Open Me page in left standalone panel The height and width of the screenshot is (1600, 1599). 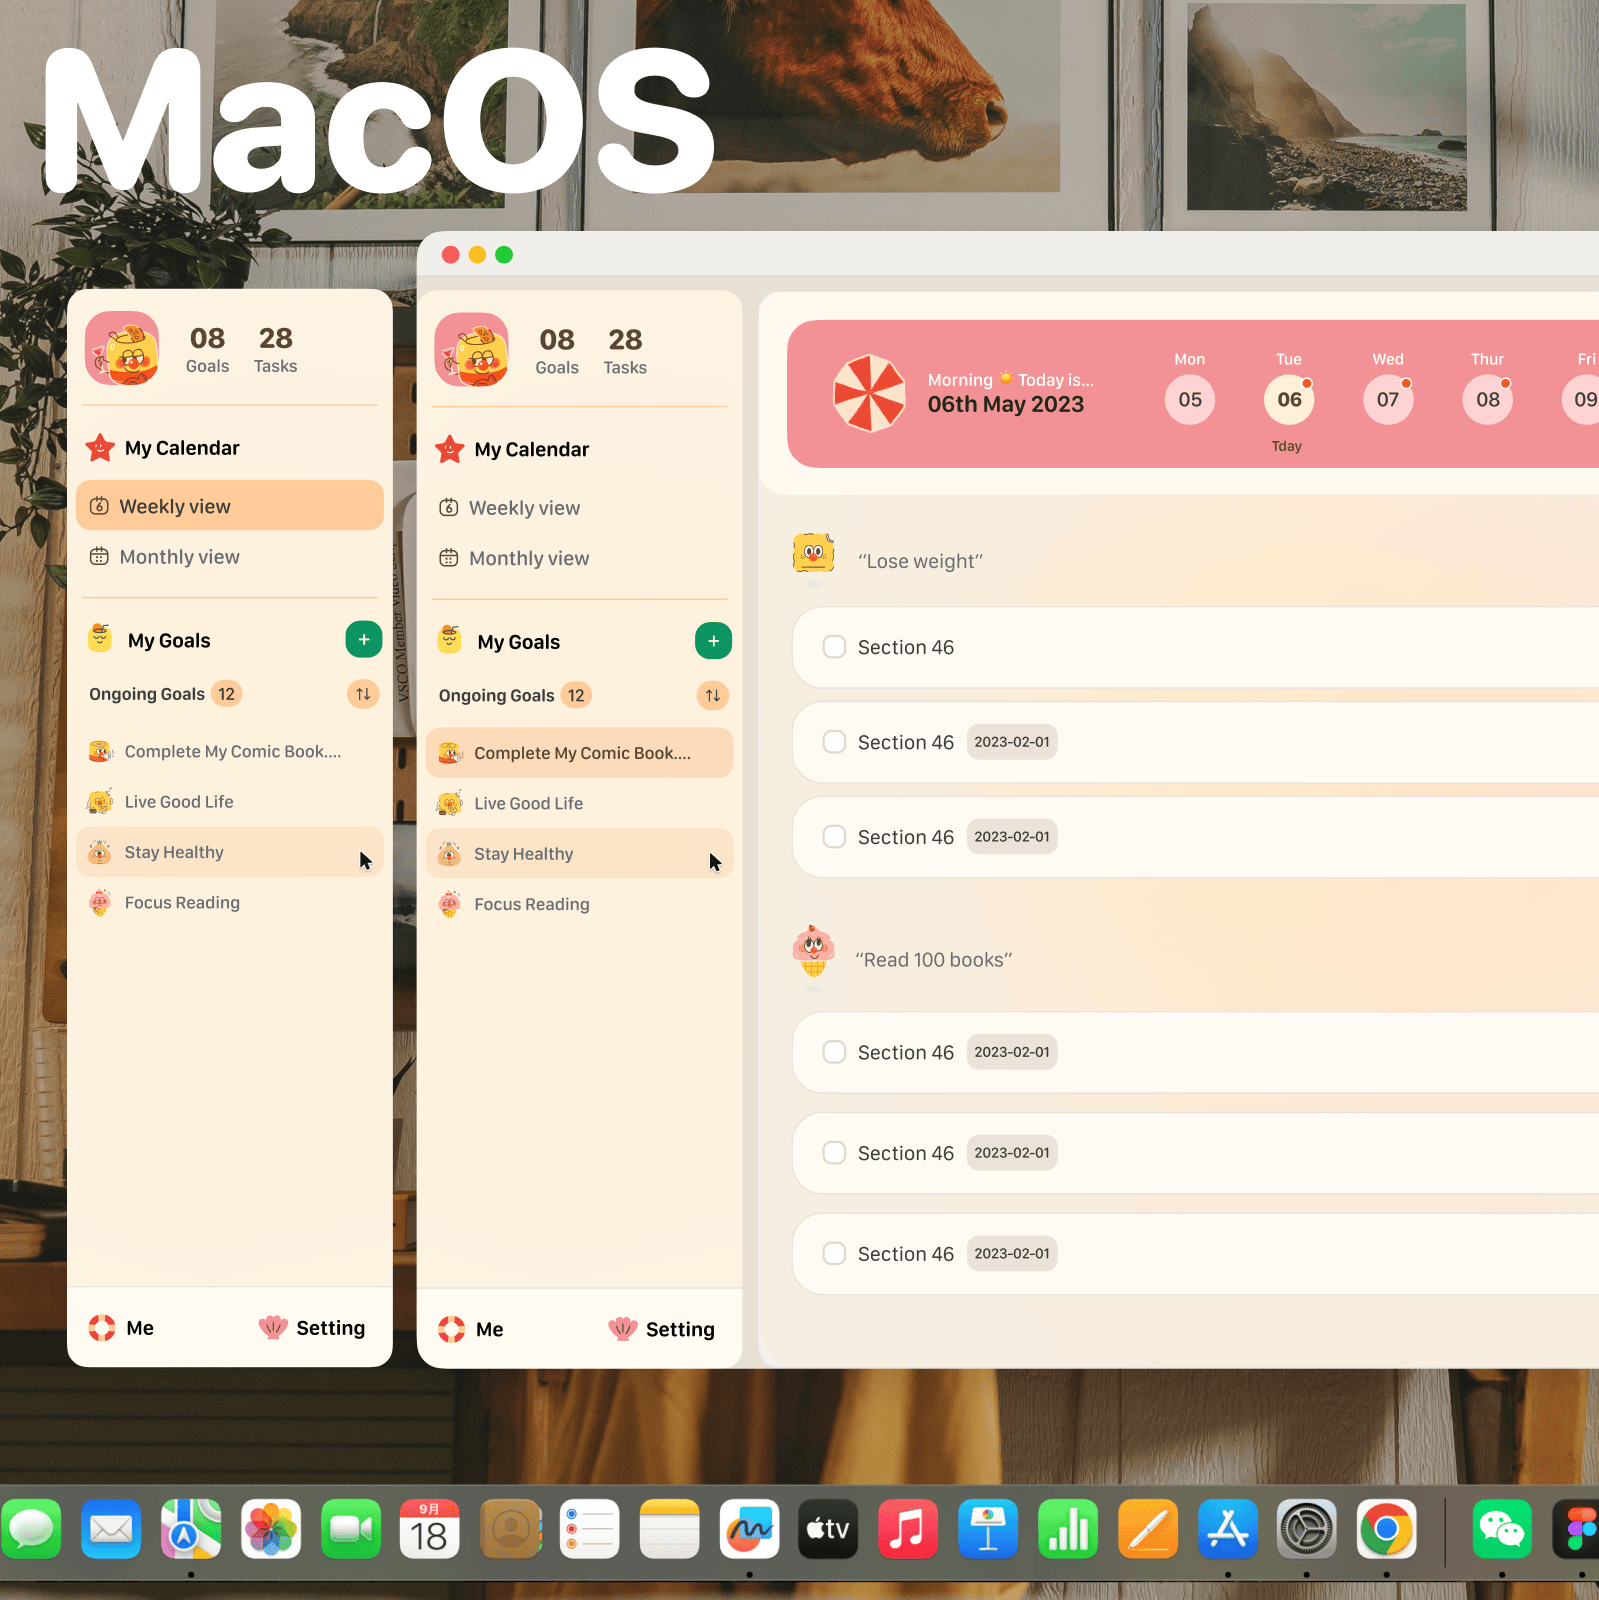121,1328
